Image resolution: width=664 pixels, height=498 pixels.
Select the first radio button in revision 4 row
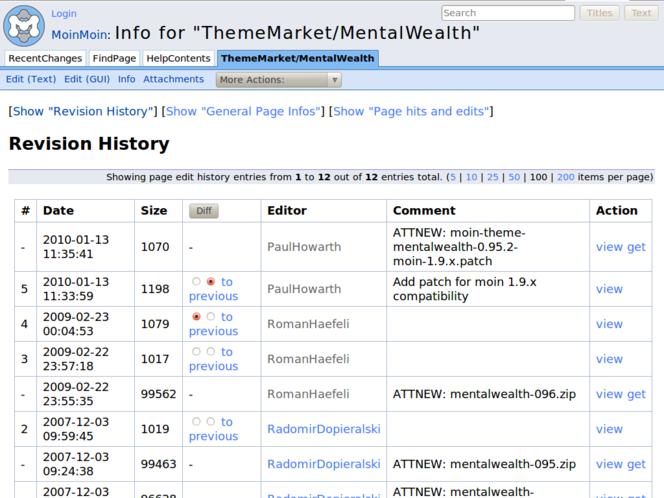pyautogui.click(x=196, y=317)
